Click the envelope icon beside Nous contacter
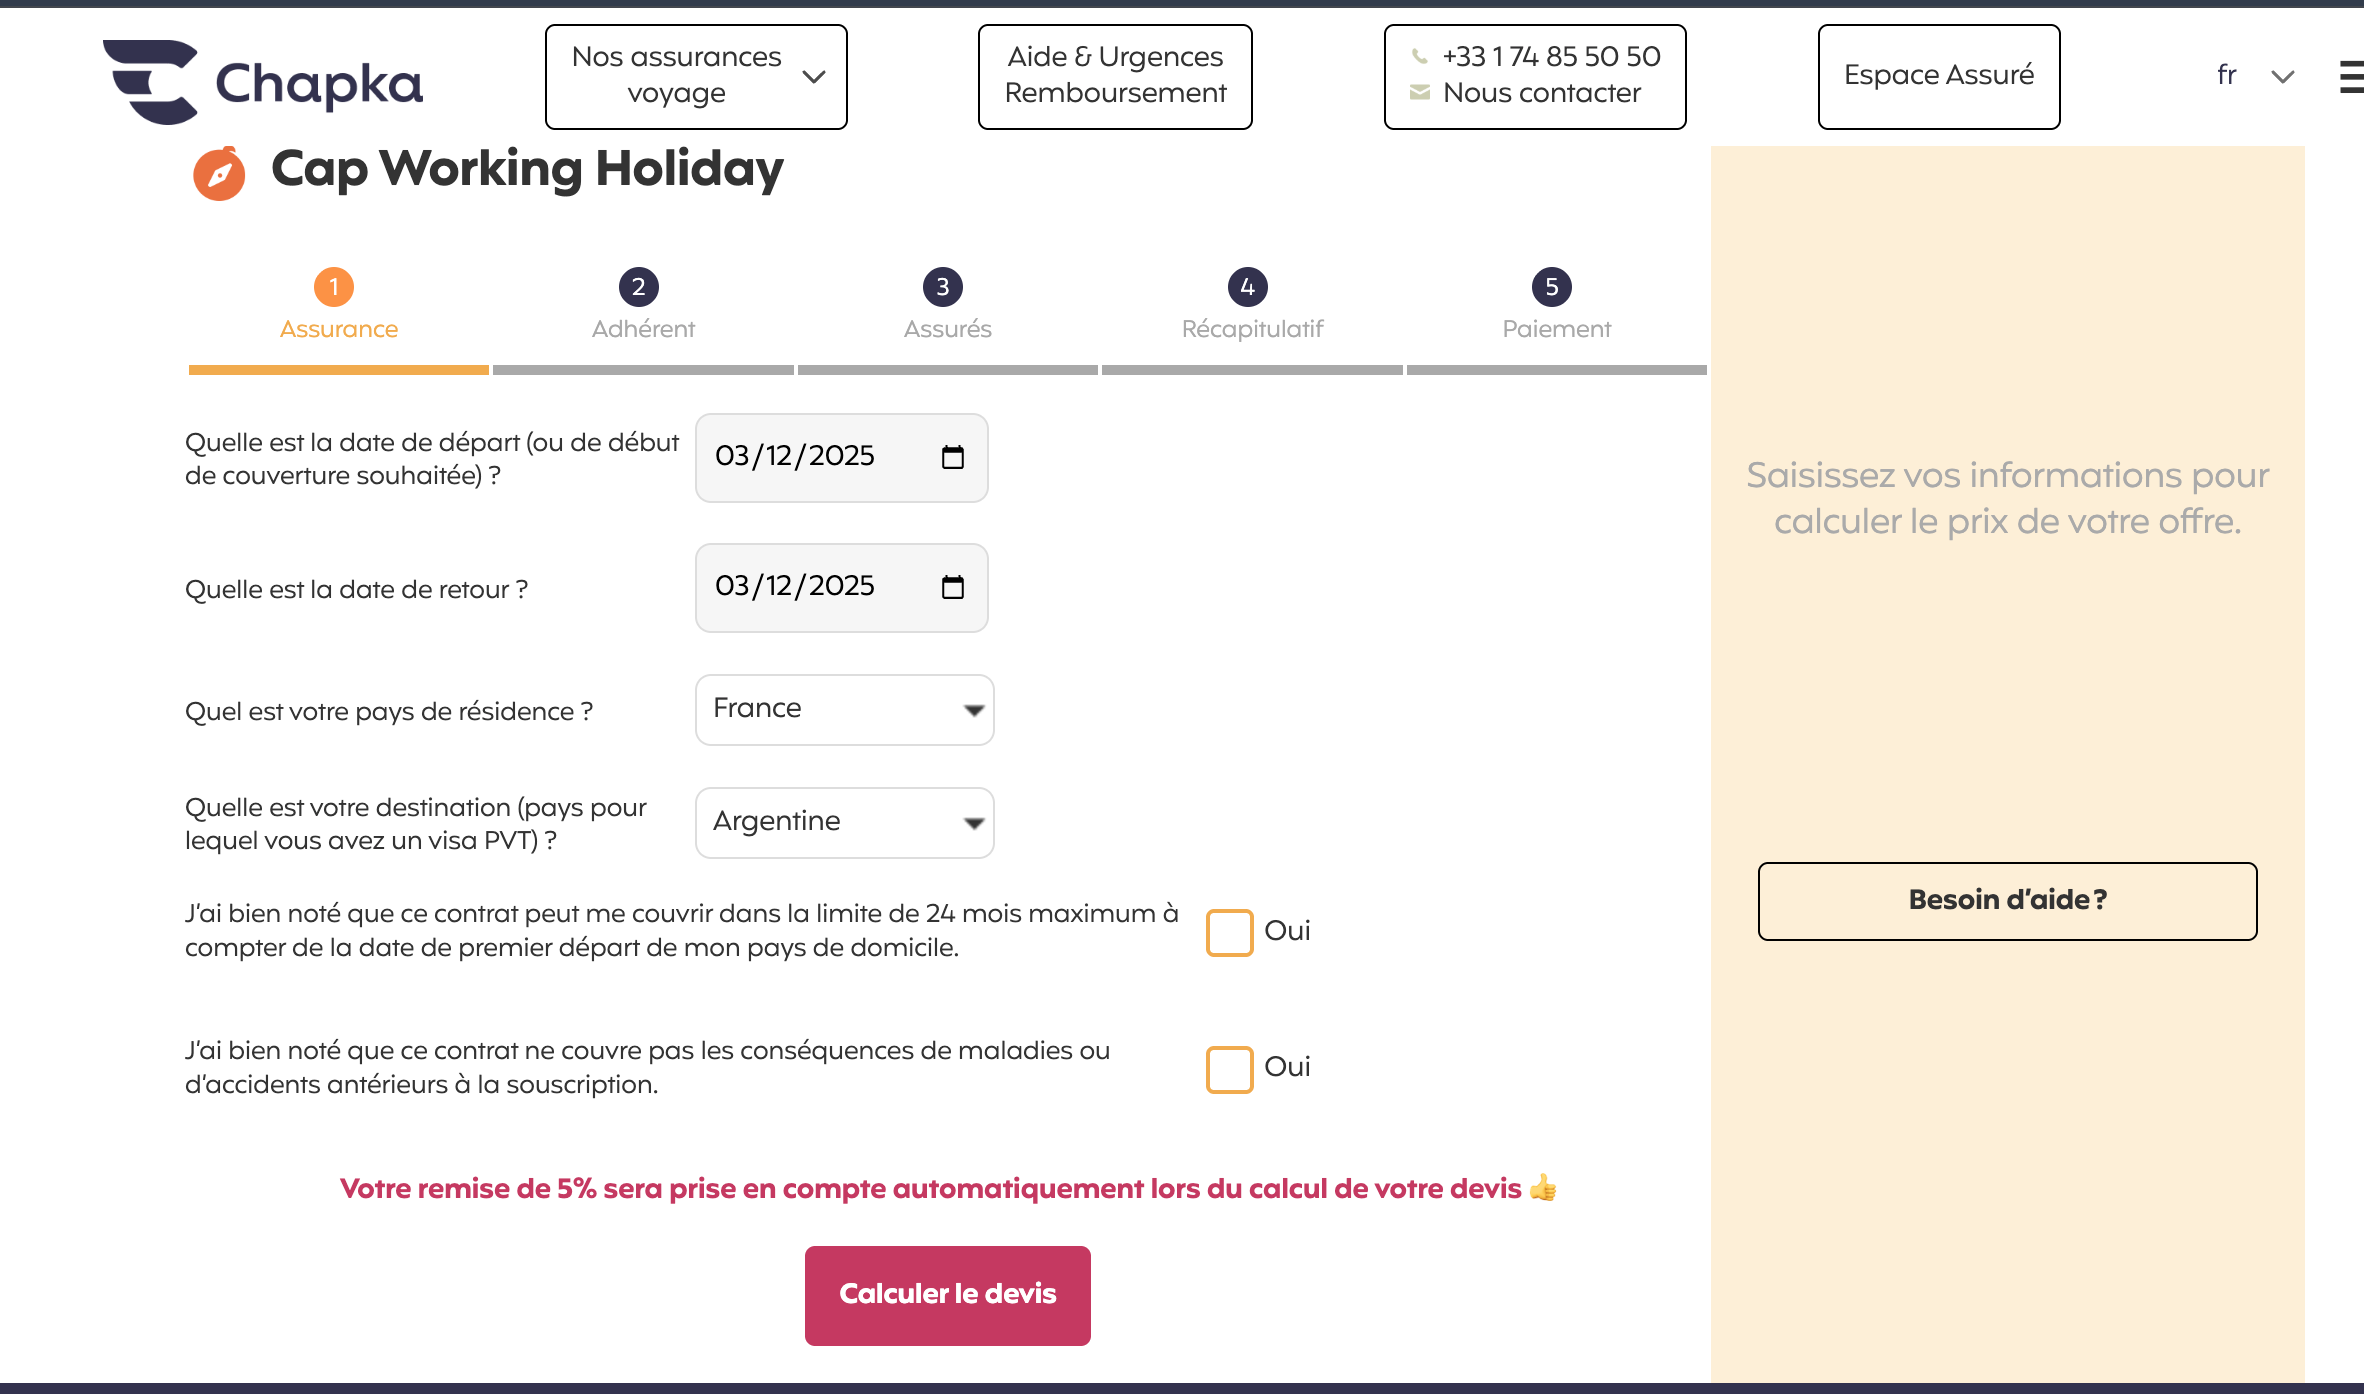Viewport: 2364px width, 1394px height. (1419, 92)
